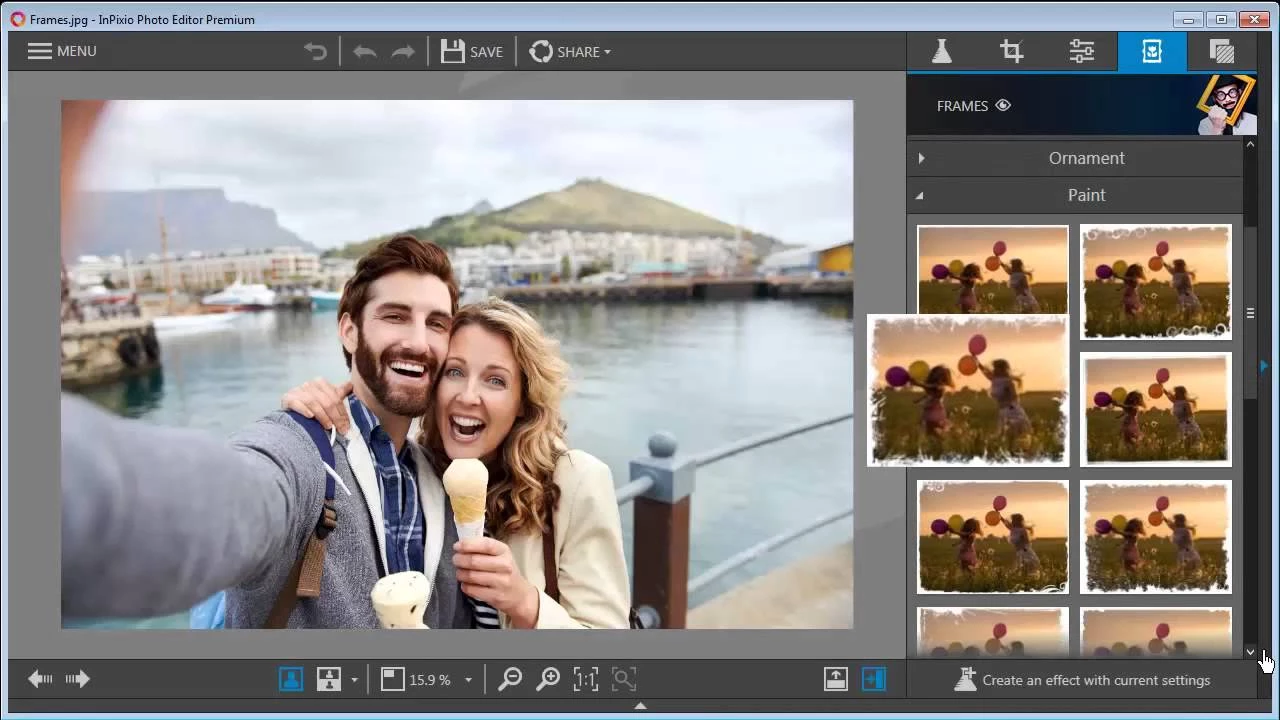Screen dimensions: 1280x720
Task: Click Create an effect with current settings
Action: [x=1082, y=680]
